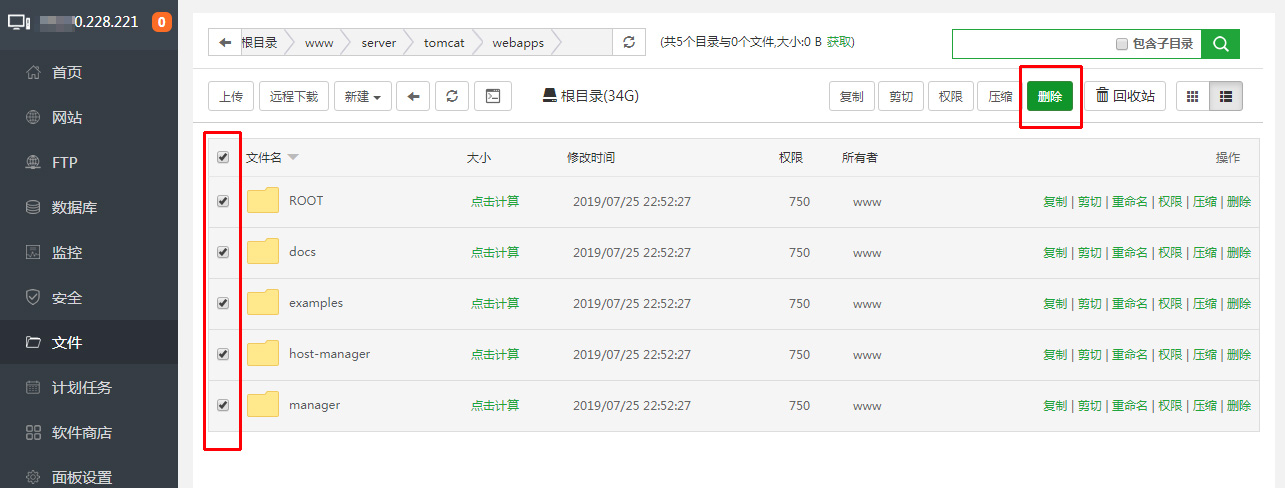This screenshot has height=488, width=1285.
Task: Expand the 新建 dropdown
Action: [x=362, y=96]
